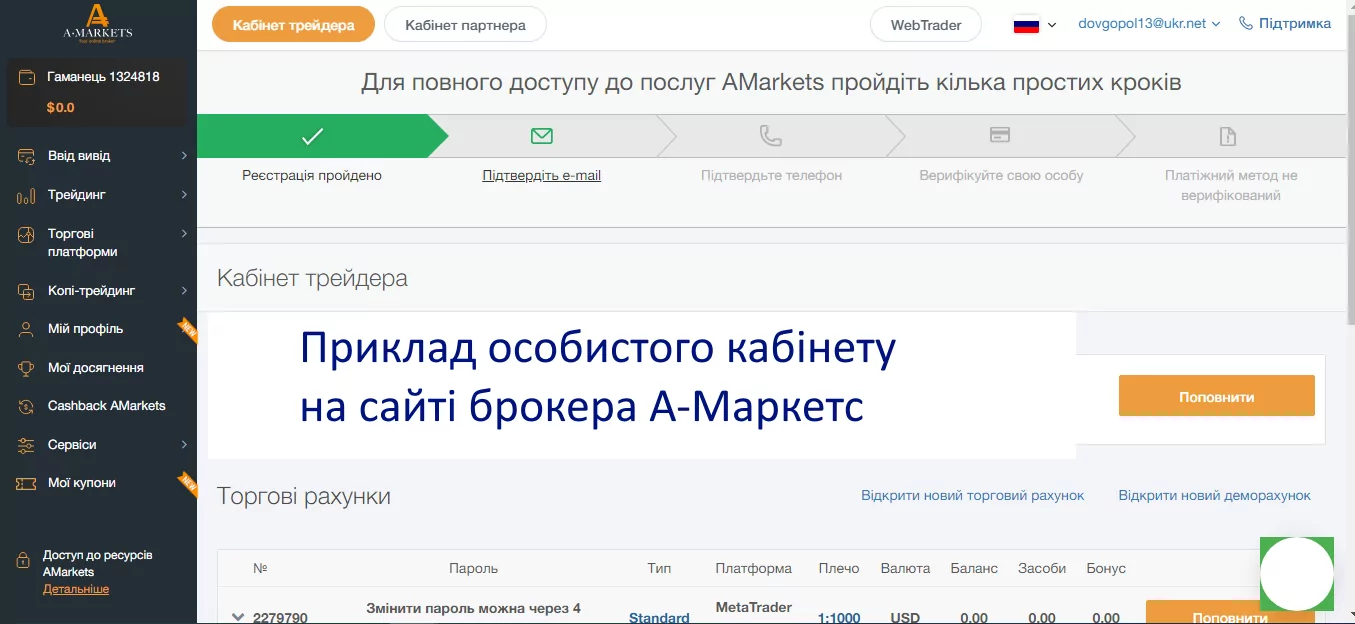Click the A-Markets logo

[x=97, y=24]
